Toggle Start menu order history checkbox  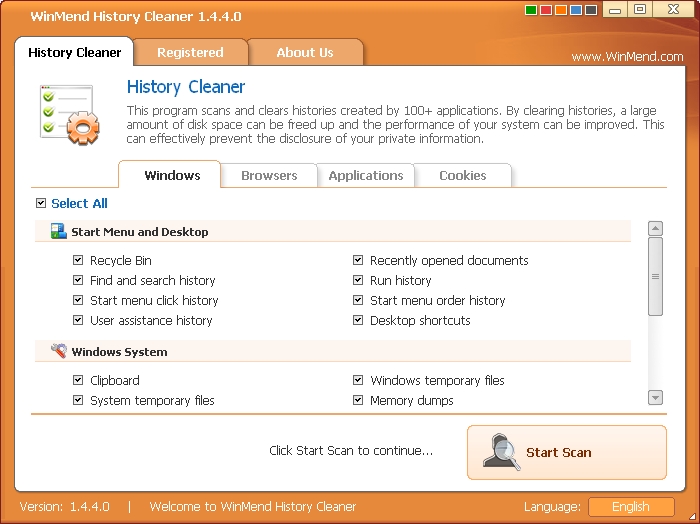pos(358,300)
